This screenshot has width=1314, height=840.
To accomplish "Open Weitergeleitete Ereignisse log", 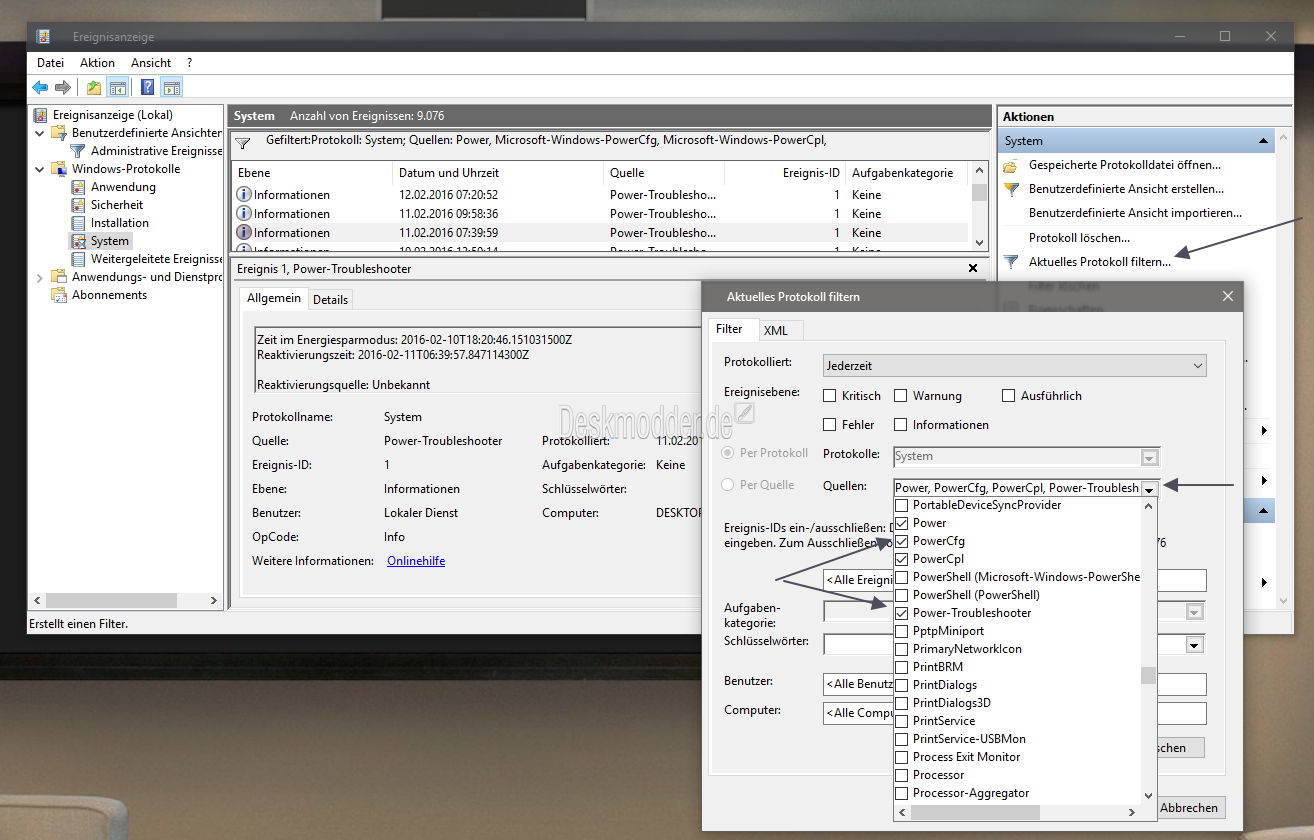I will pyautogui.click(x=155, y=259).
